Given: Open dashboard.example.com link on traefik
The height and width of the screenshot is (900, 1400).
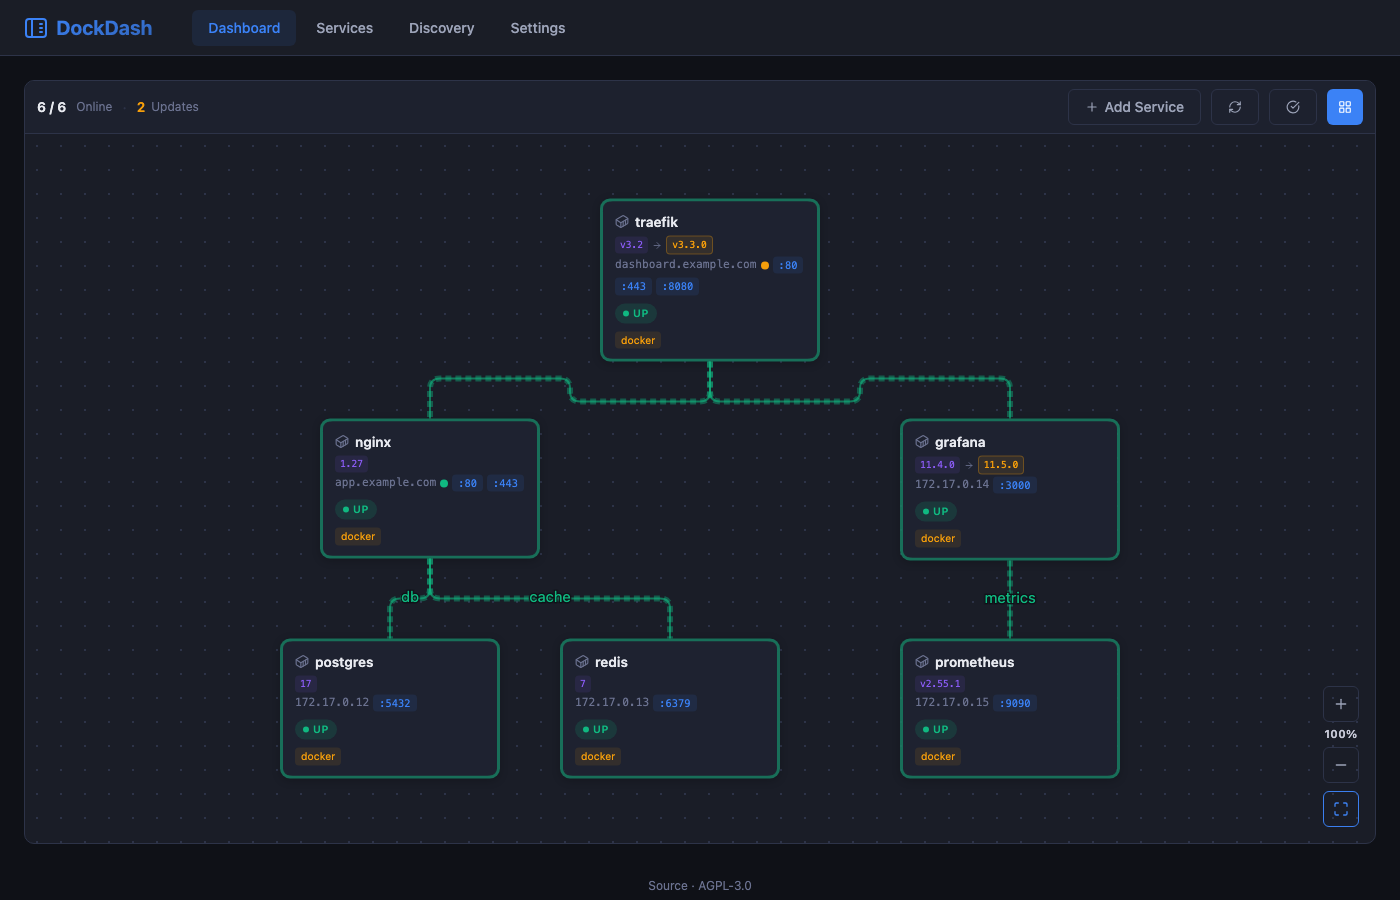Looking at the screenshot, I should [x=686, y=265].
